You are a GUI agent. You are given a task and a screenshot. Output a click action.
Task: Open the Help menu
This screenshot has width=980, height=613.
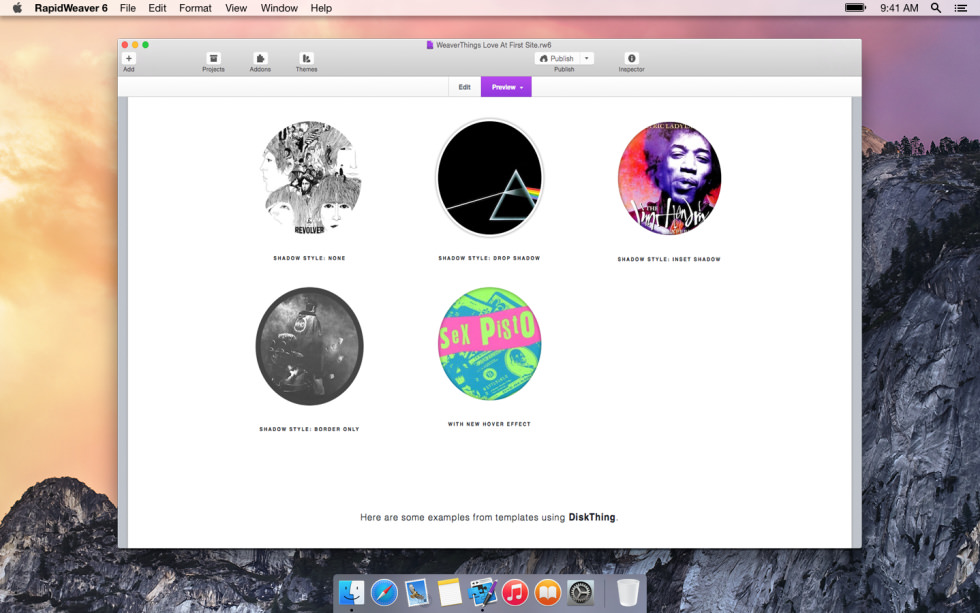(x=321, y=8)
